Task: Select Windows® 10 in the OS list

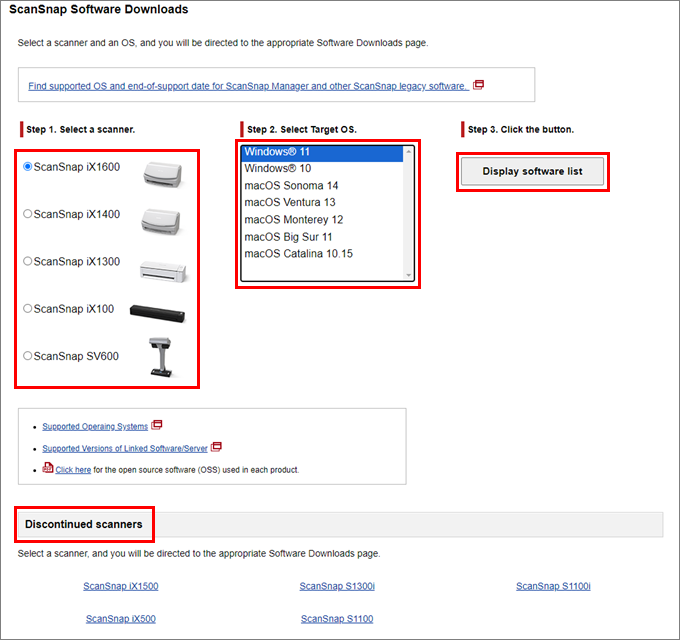Action: [x=322, y=168]
